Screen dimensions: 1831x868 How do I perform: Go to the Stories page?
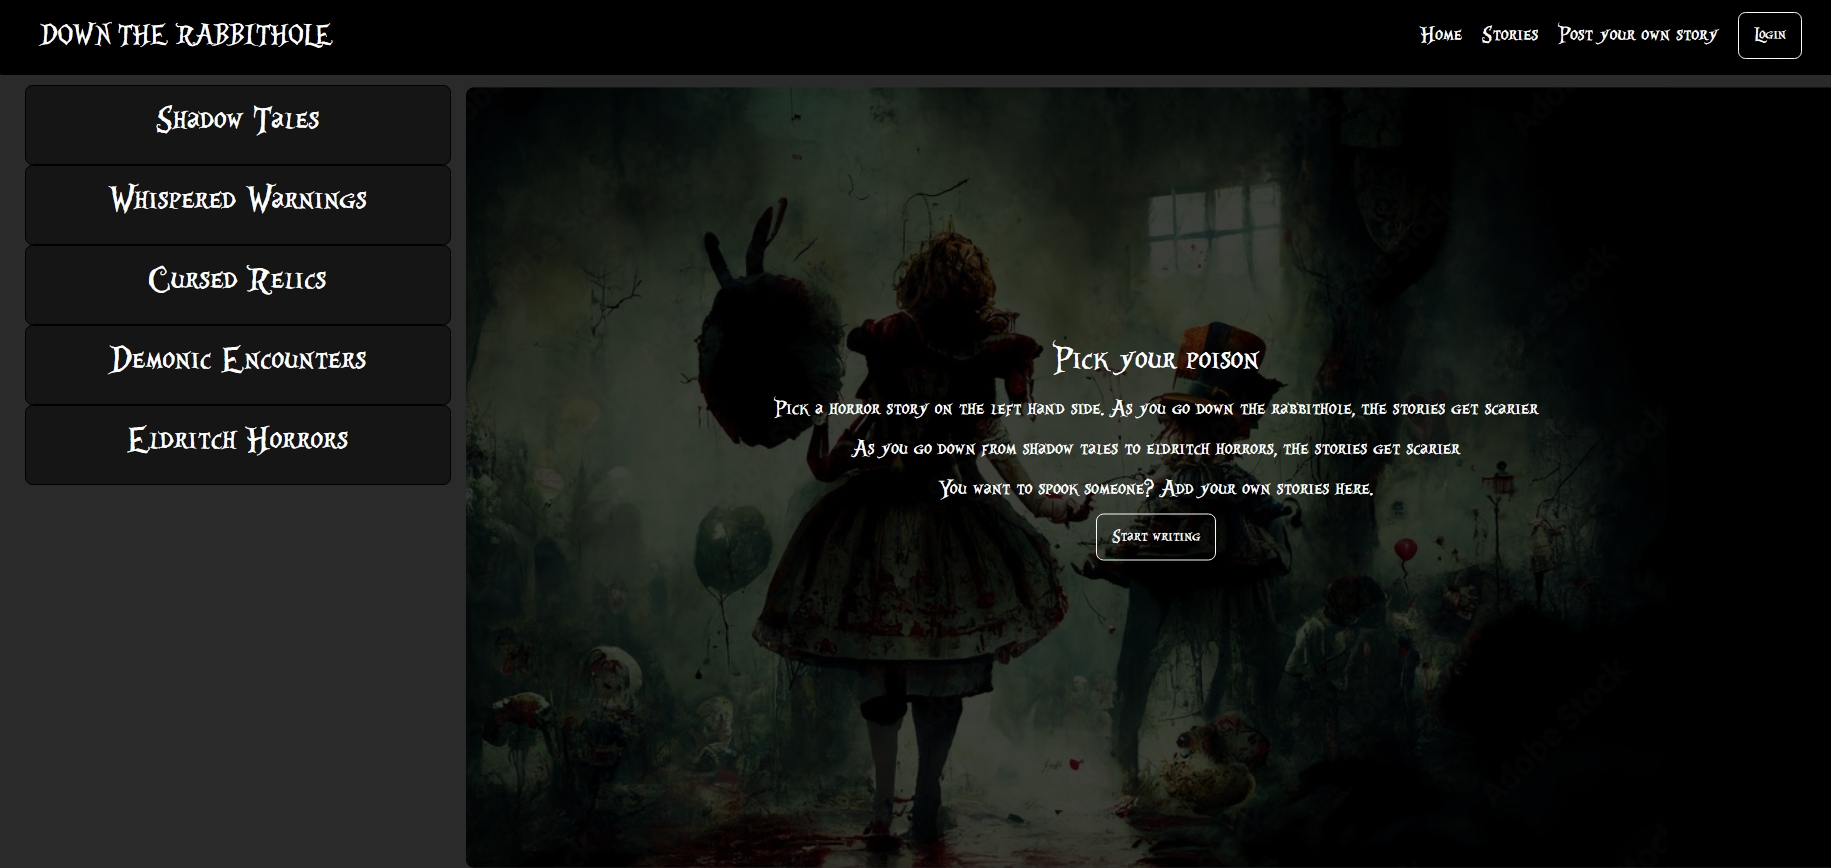[1510, 35]
